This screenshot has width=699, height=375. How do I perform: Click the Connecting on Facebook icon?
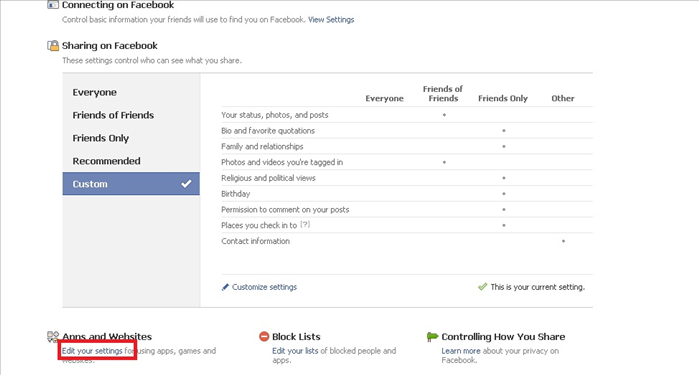pyautogui.click(x=53, y=5)
